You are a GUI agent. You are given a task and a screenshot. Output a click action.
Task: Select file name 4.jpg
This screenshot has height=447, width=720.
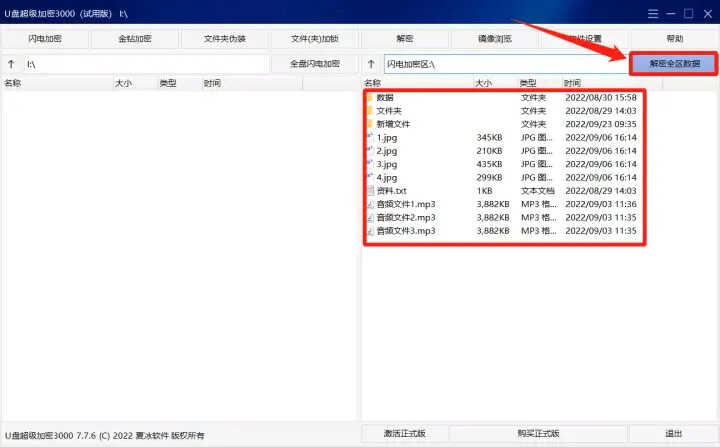coord(387,177)
